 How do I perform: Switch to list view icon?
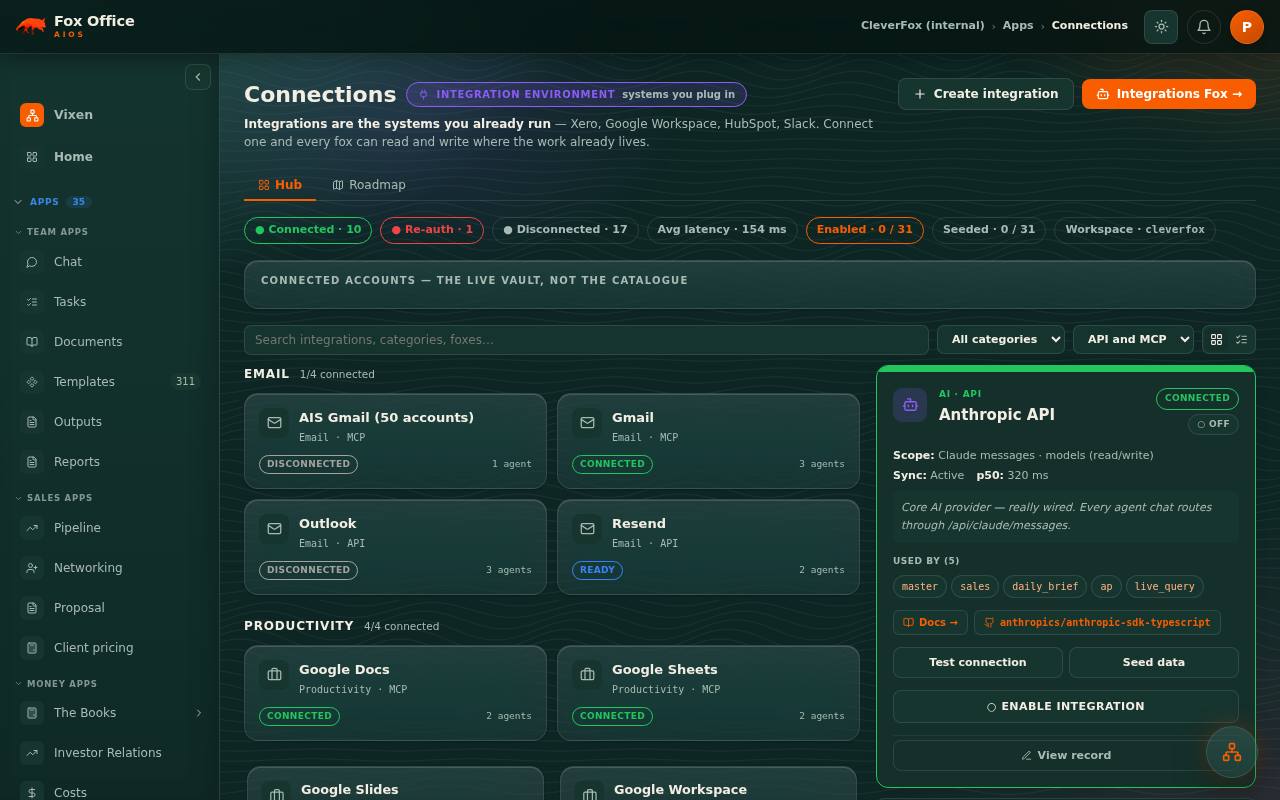tap(1241, 340)
